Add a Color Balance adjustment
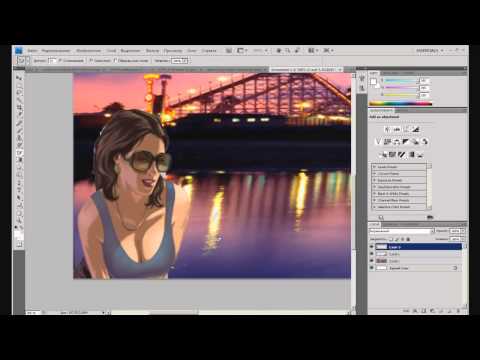Viewport: 480px width, 360px height. click(x=396, y=142)
